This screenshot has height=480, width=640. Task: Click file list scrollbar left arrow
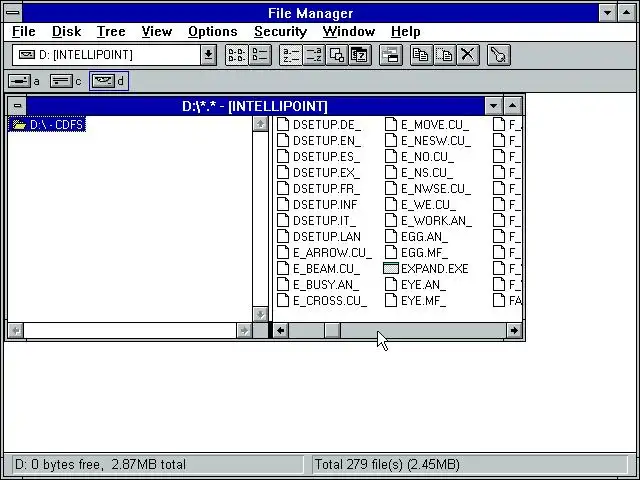coord(280,330)
